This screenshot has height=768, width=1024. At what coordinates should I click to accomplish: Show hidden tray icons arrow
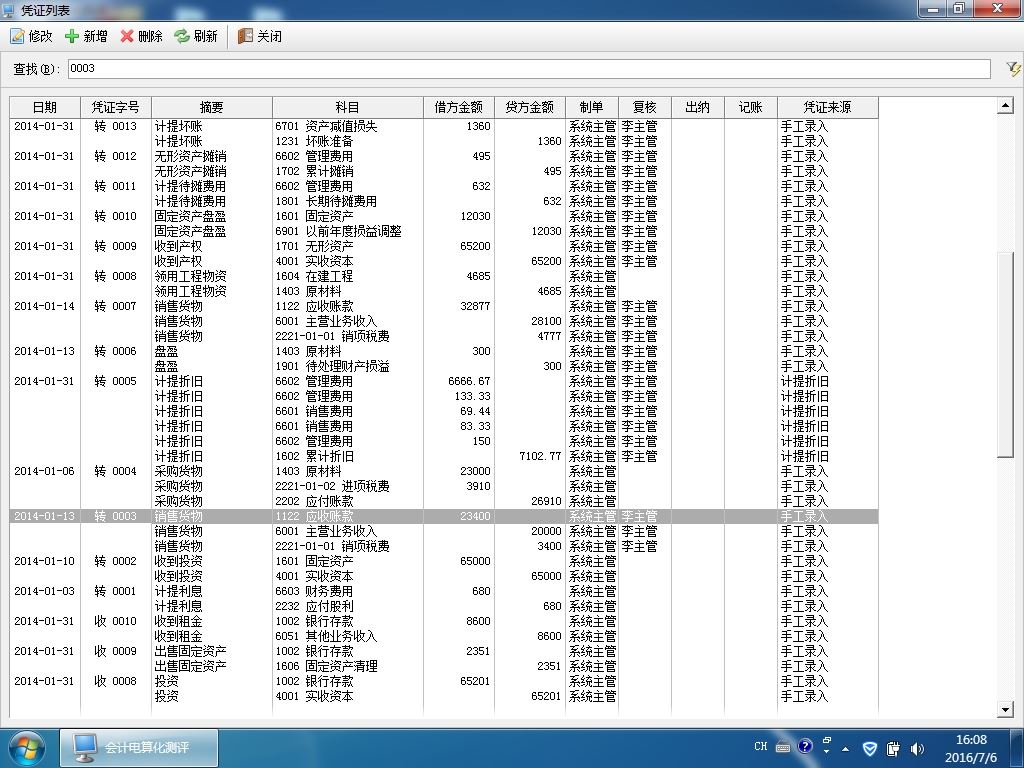846,749
